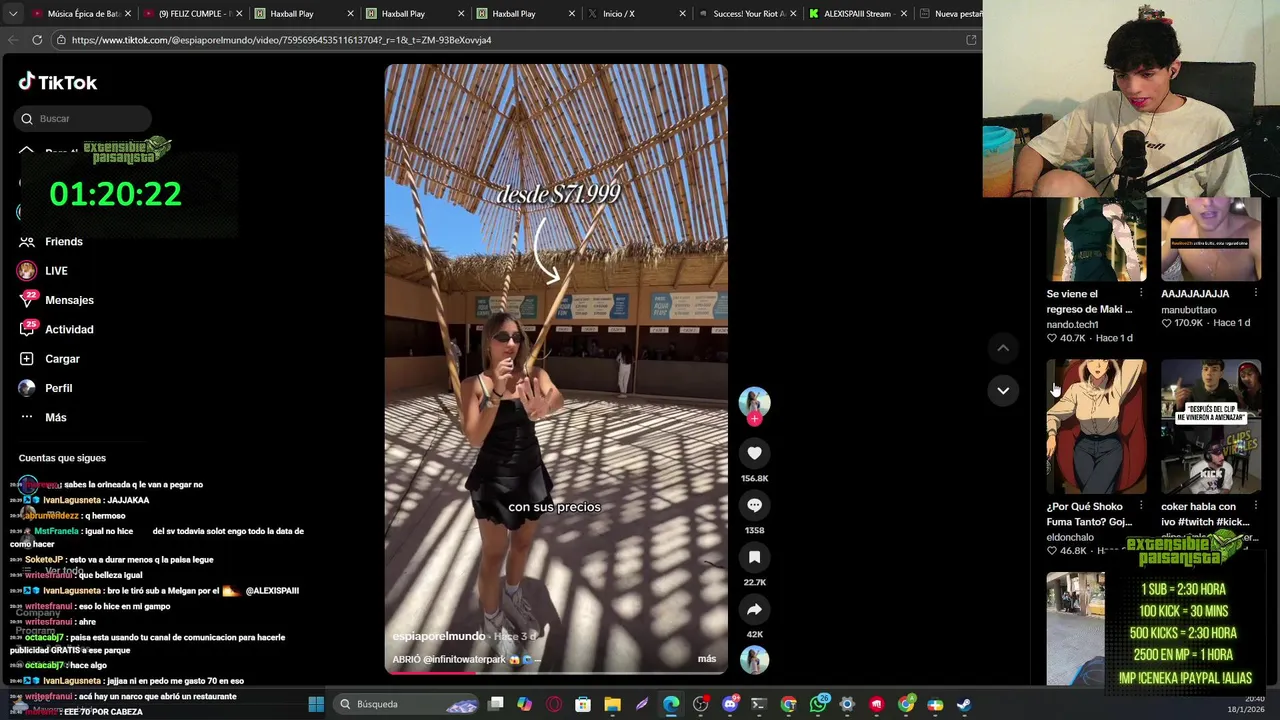Screen dimensions: 1280x720
Task: Launch Copilot from the taskbar
Action: point(525,704)
